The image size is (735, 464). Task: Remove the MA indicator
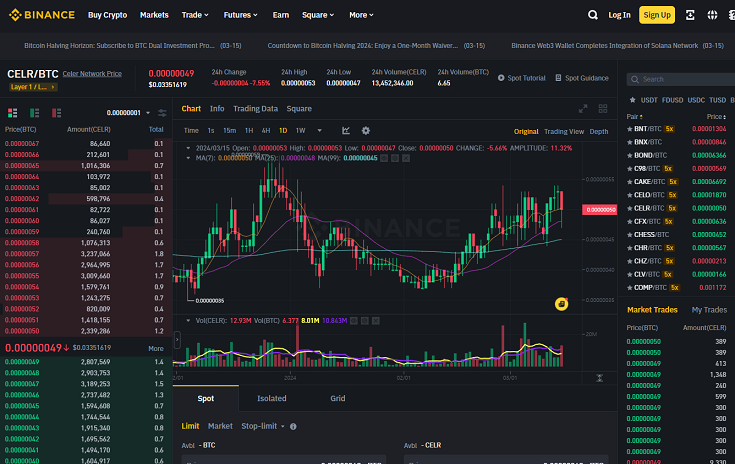click(x=406, y=158)
